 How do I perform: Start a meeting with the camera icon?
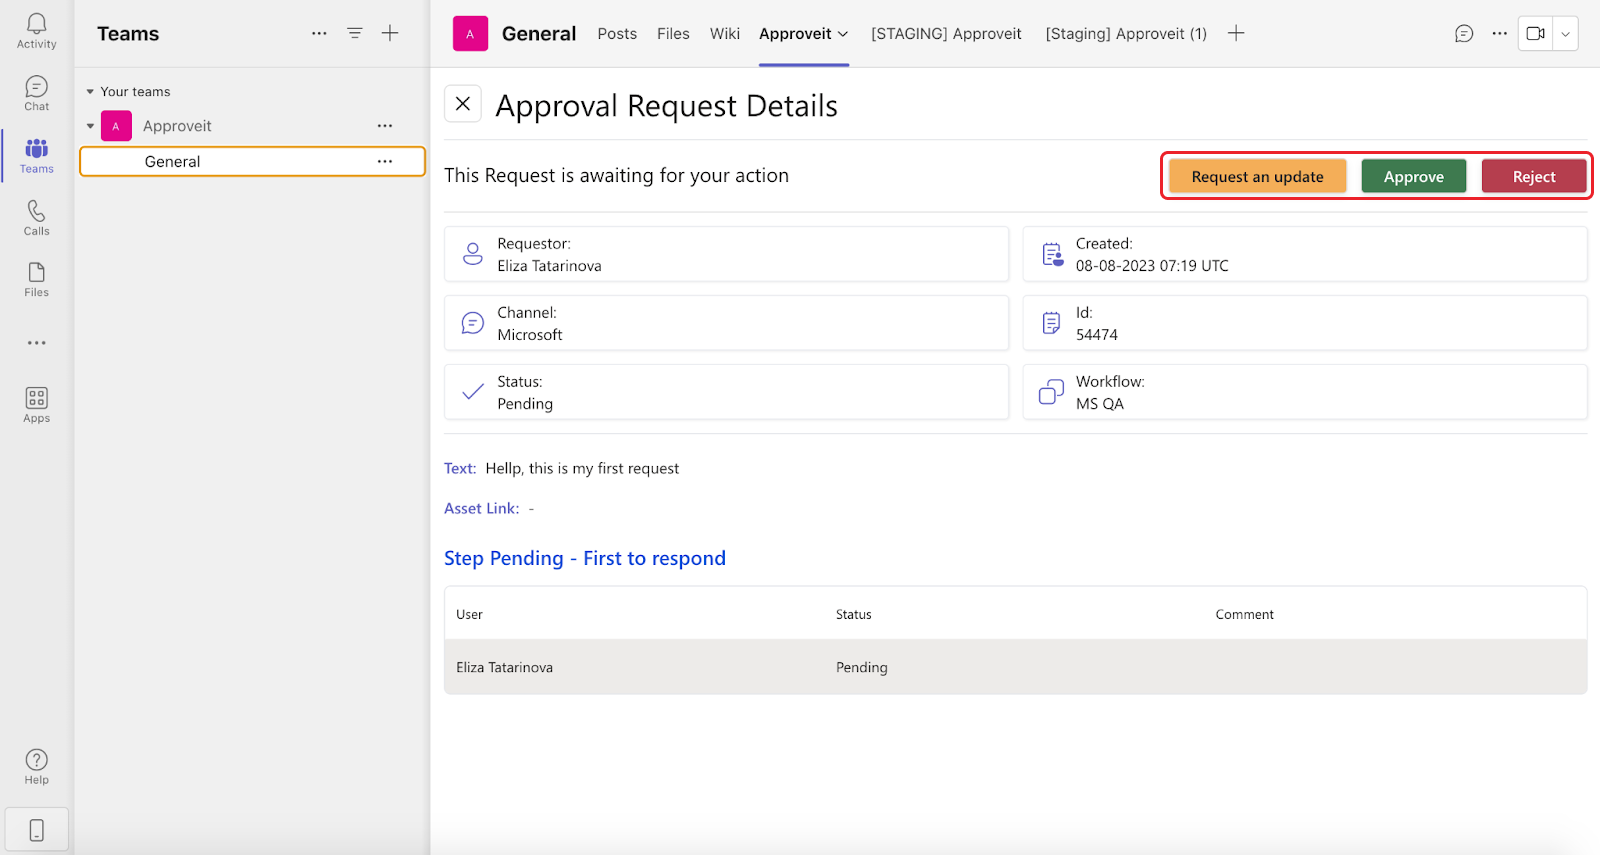[1536, 33]
